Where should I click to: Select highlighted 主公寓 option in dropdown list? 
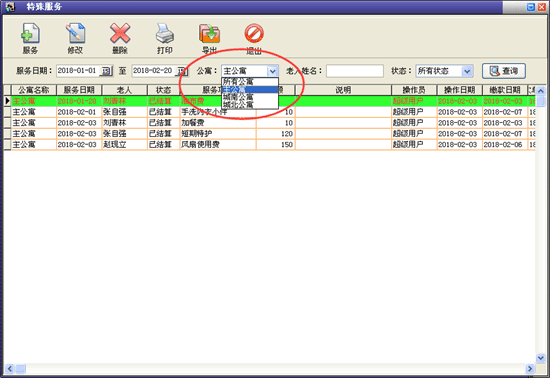(250, 89)
